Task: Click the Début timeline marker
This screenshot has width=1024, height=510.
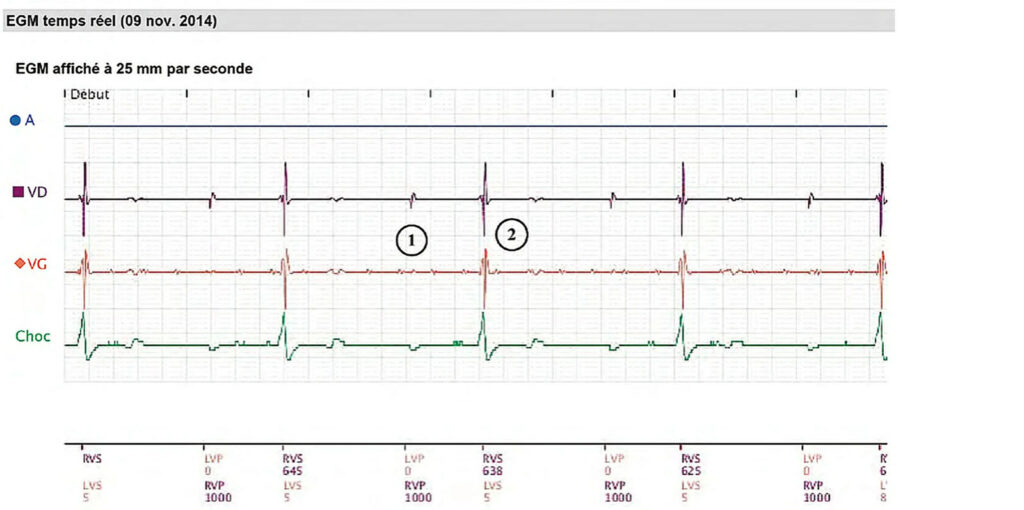Action: click(x=89, y=95)
